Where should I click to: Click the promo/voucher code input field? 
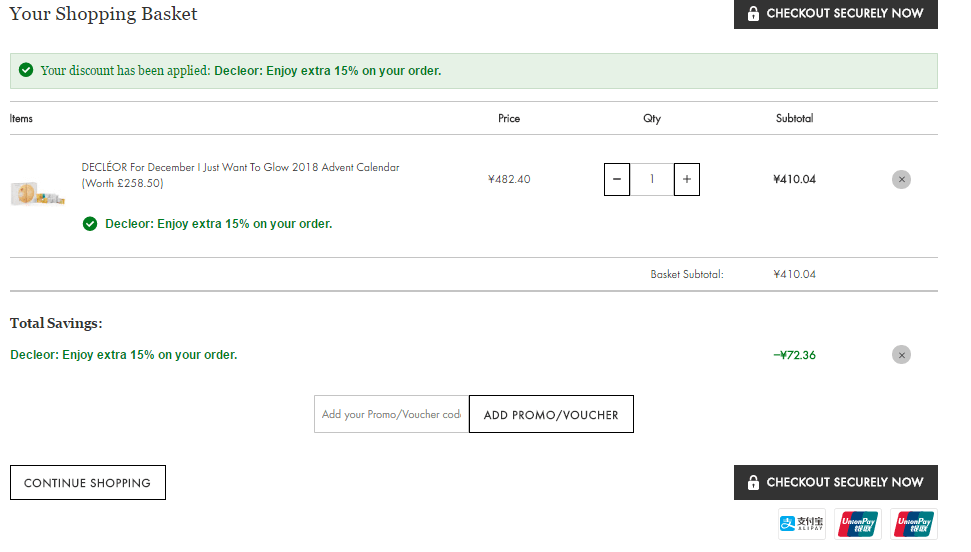pyautogui.click(x=391, y=414)
